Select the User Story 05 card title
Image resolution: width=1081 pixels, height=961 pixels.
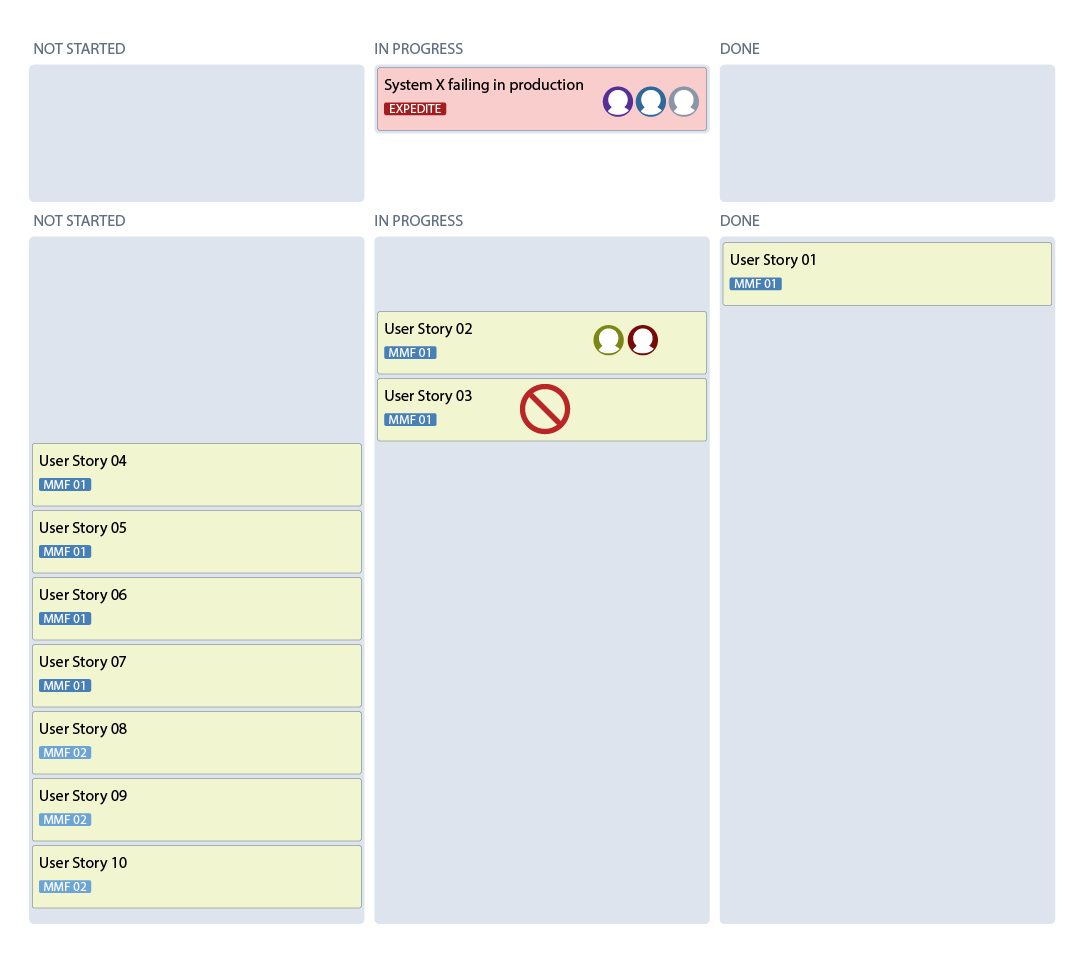coord(83,527)
